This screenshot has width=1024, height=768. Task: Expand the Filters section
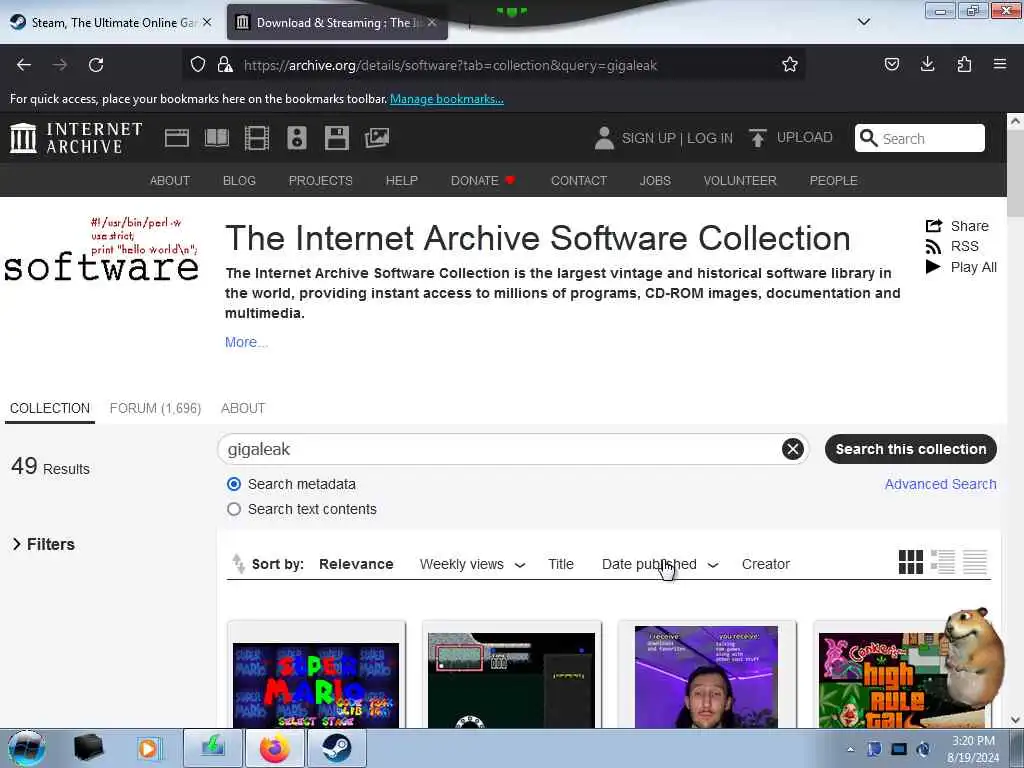(x=44, y=545)
